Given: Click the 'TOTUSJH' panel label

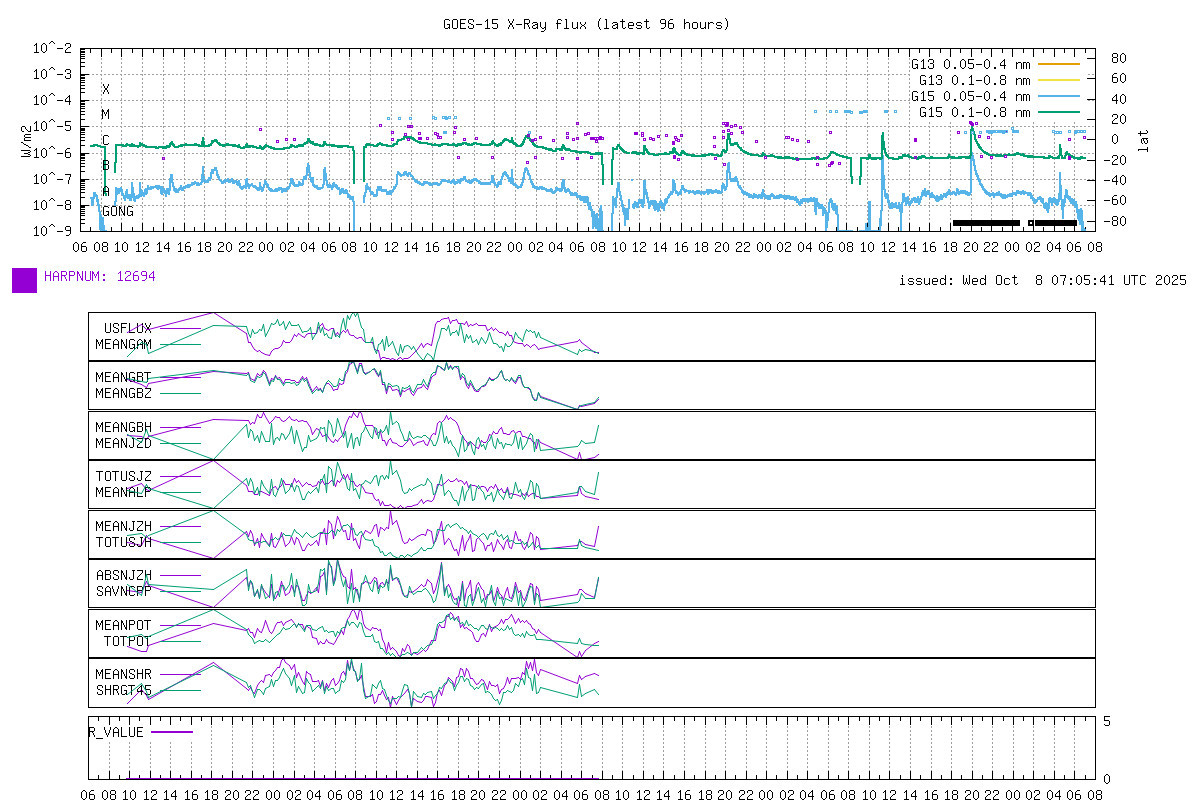Looking at the screenshot, I should 124,541.
